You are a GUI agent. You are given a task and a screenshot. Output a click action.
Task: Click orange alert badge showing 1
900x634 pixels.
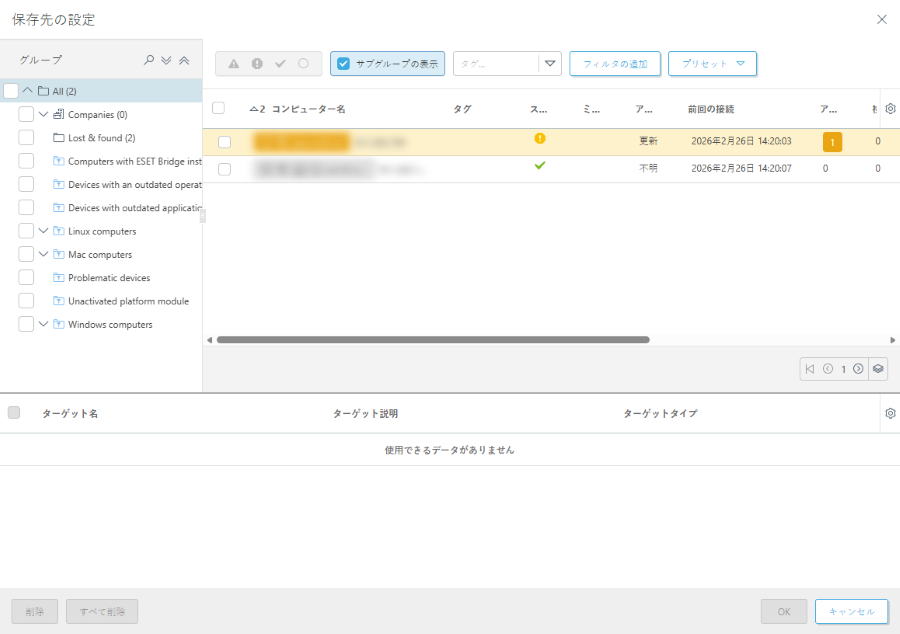point(832,142)
